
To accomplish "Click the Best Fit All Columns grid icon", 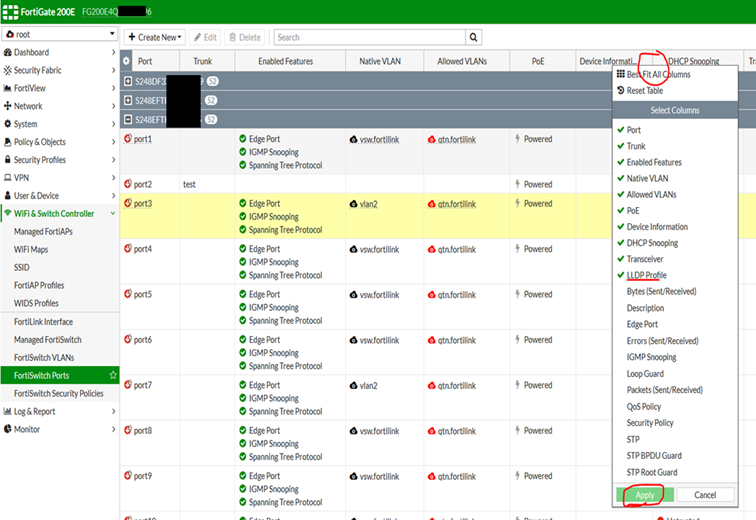I will pyautogui.click(x=621, y=74).
